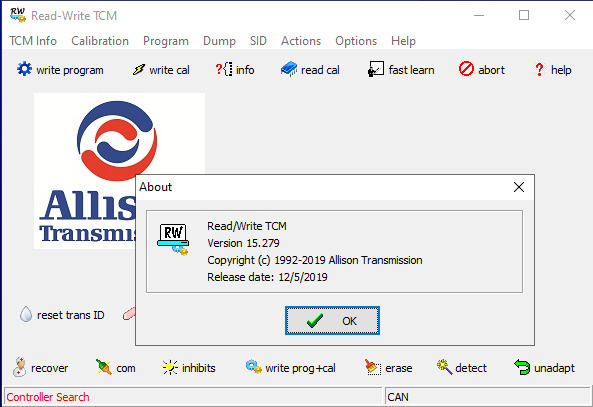This screenshot has width=593, height=407.
Task: Click the reset trans ID droplet icon
Action: pyautogui.click(x=26, y=314)
